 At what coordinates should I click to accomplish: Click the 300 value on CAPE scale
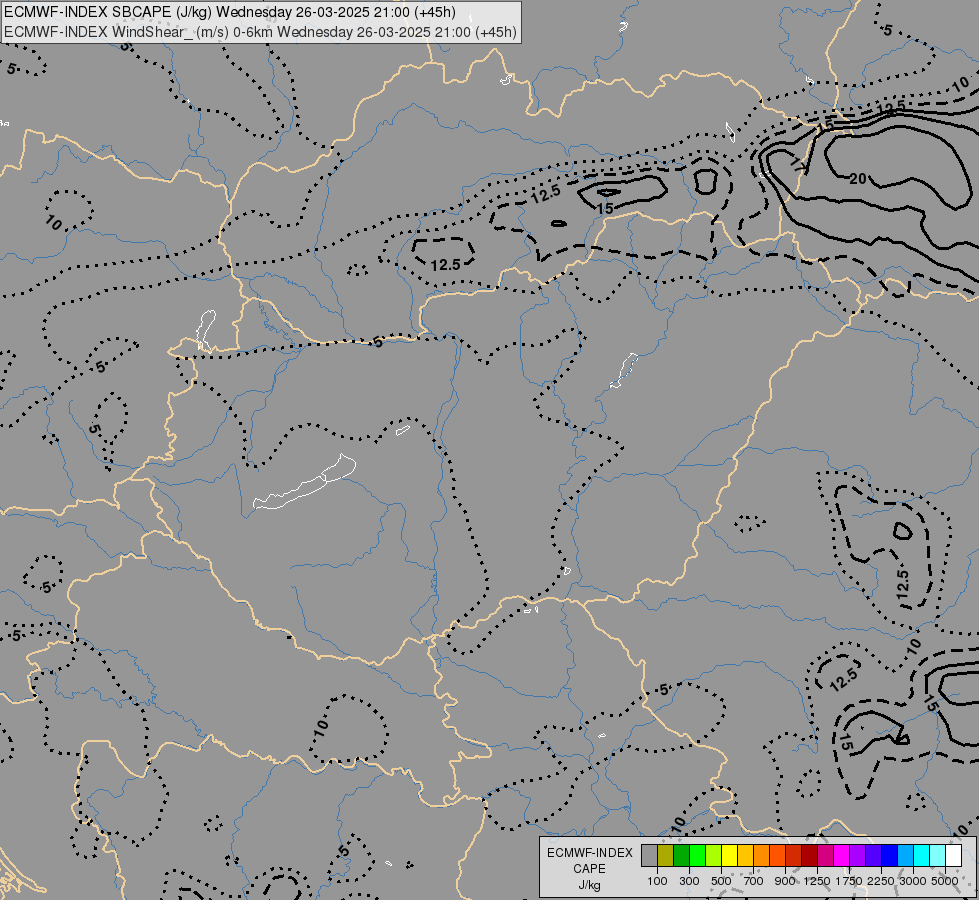(x=689, y=881)
